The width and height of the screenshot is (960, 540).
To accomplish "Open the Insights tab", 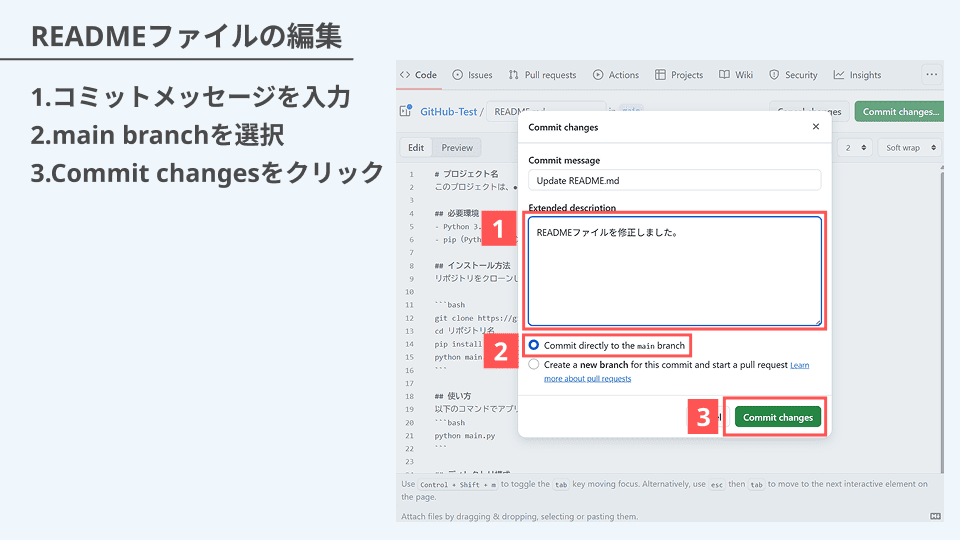I will point(857,75).
